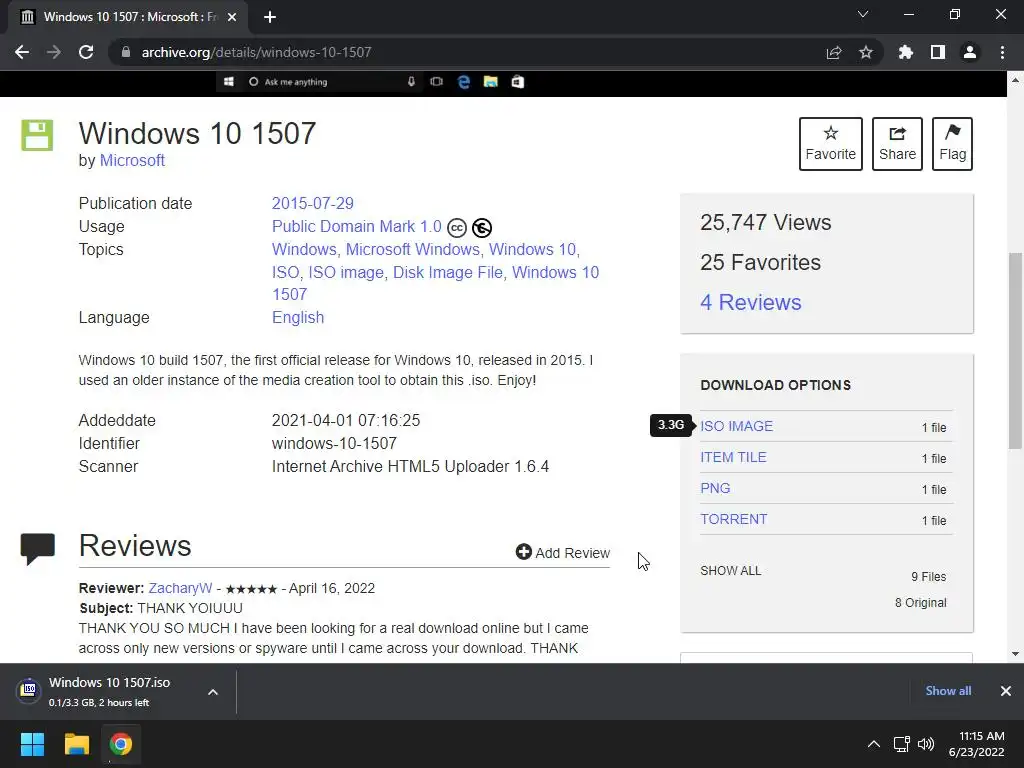This screenshot has width=1024, height=768.
Task: Click the '25 Favorites' count text
Action: pos(760,263)
